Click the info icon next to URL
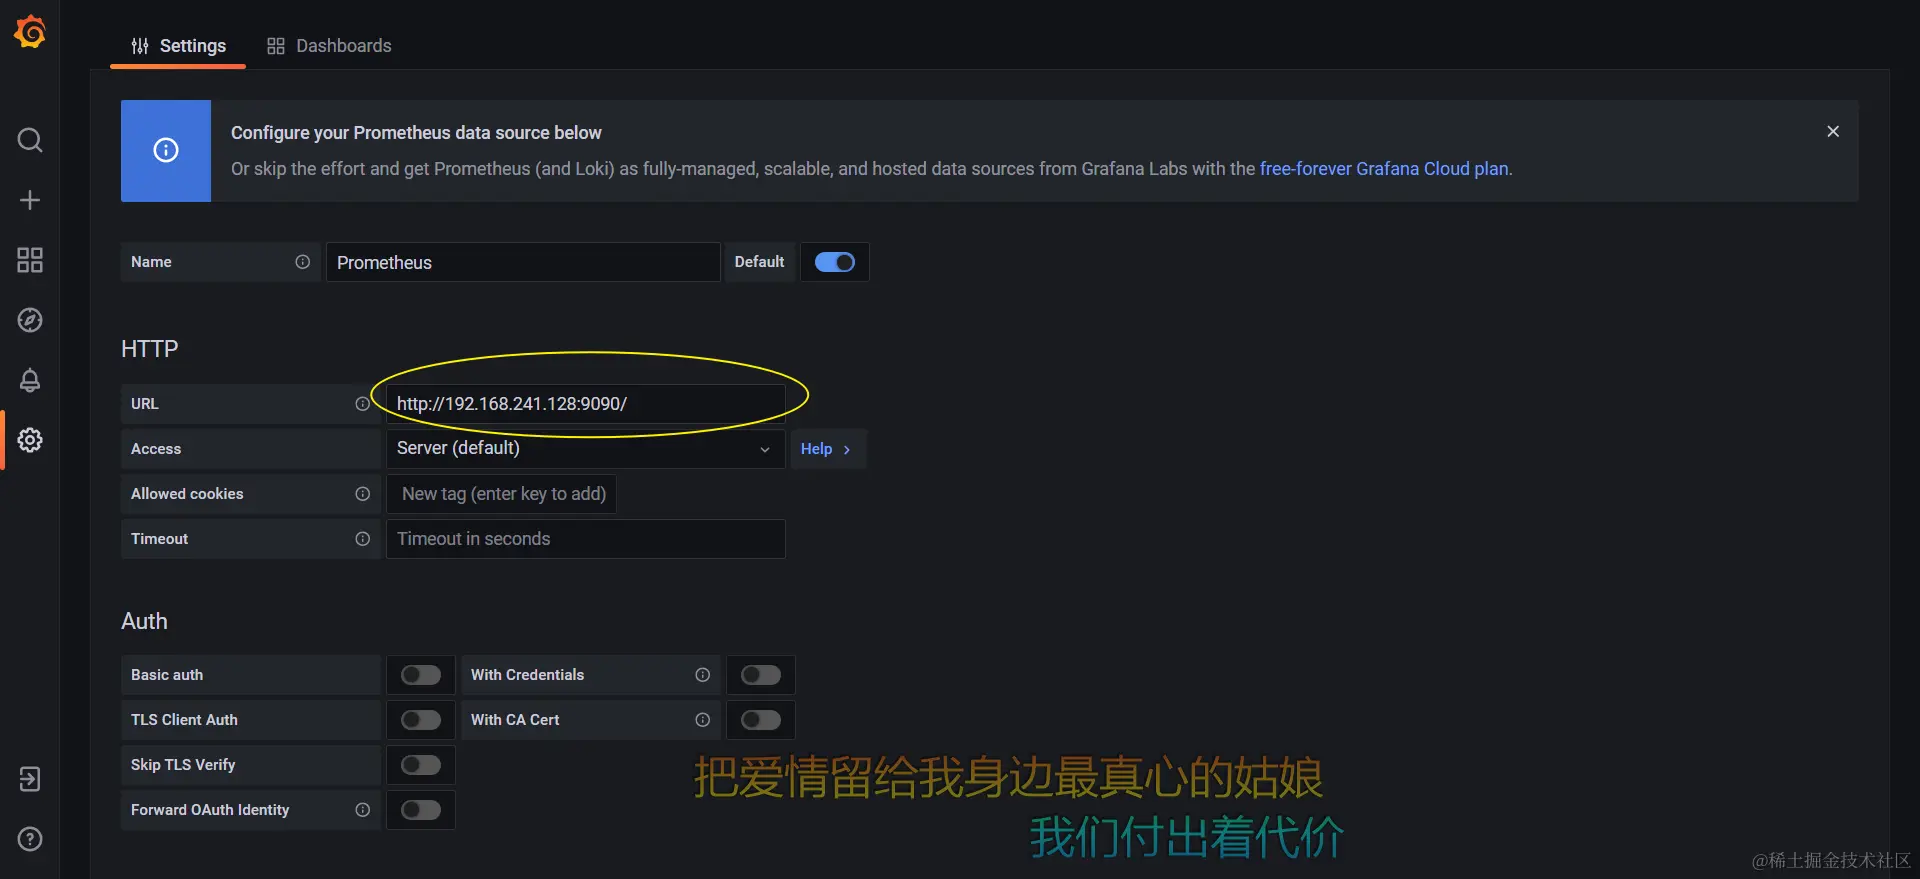1920x879 pixels. pos(362,404)
